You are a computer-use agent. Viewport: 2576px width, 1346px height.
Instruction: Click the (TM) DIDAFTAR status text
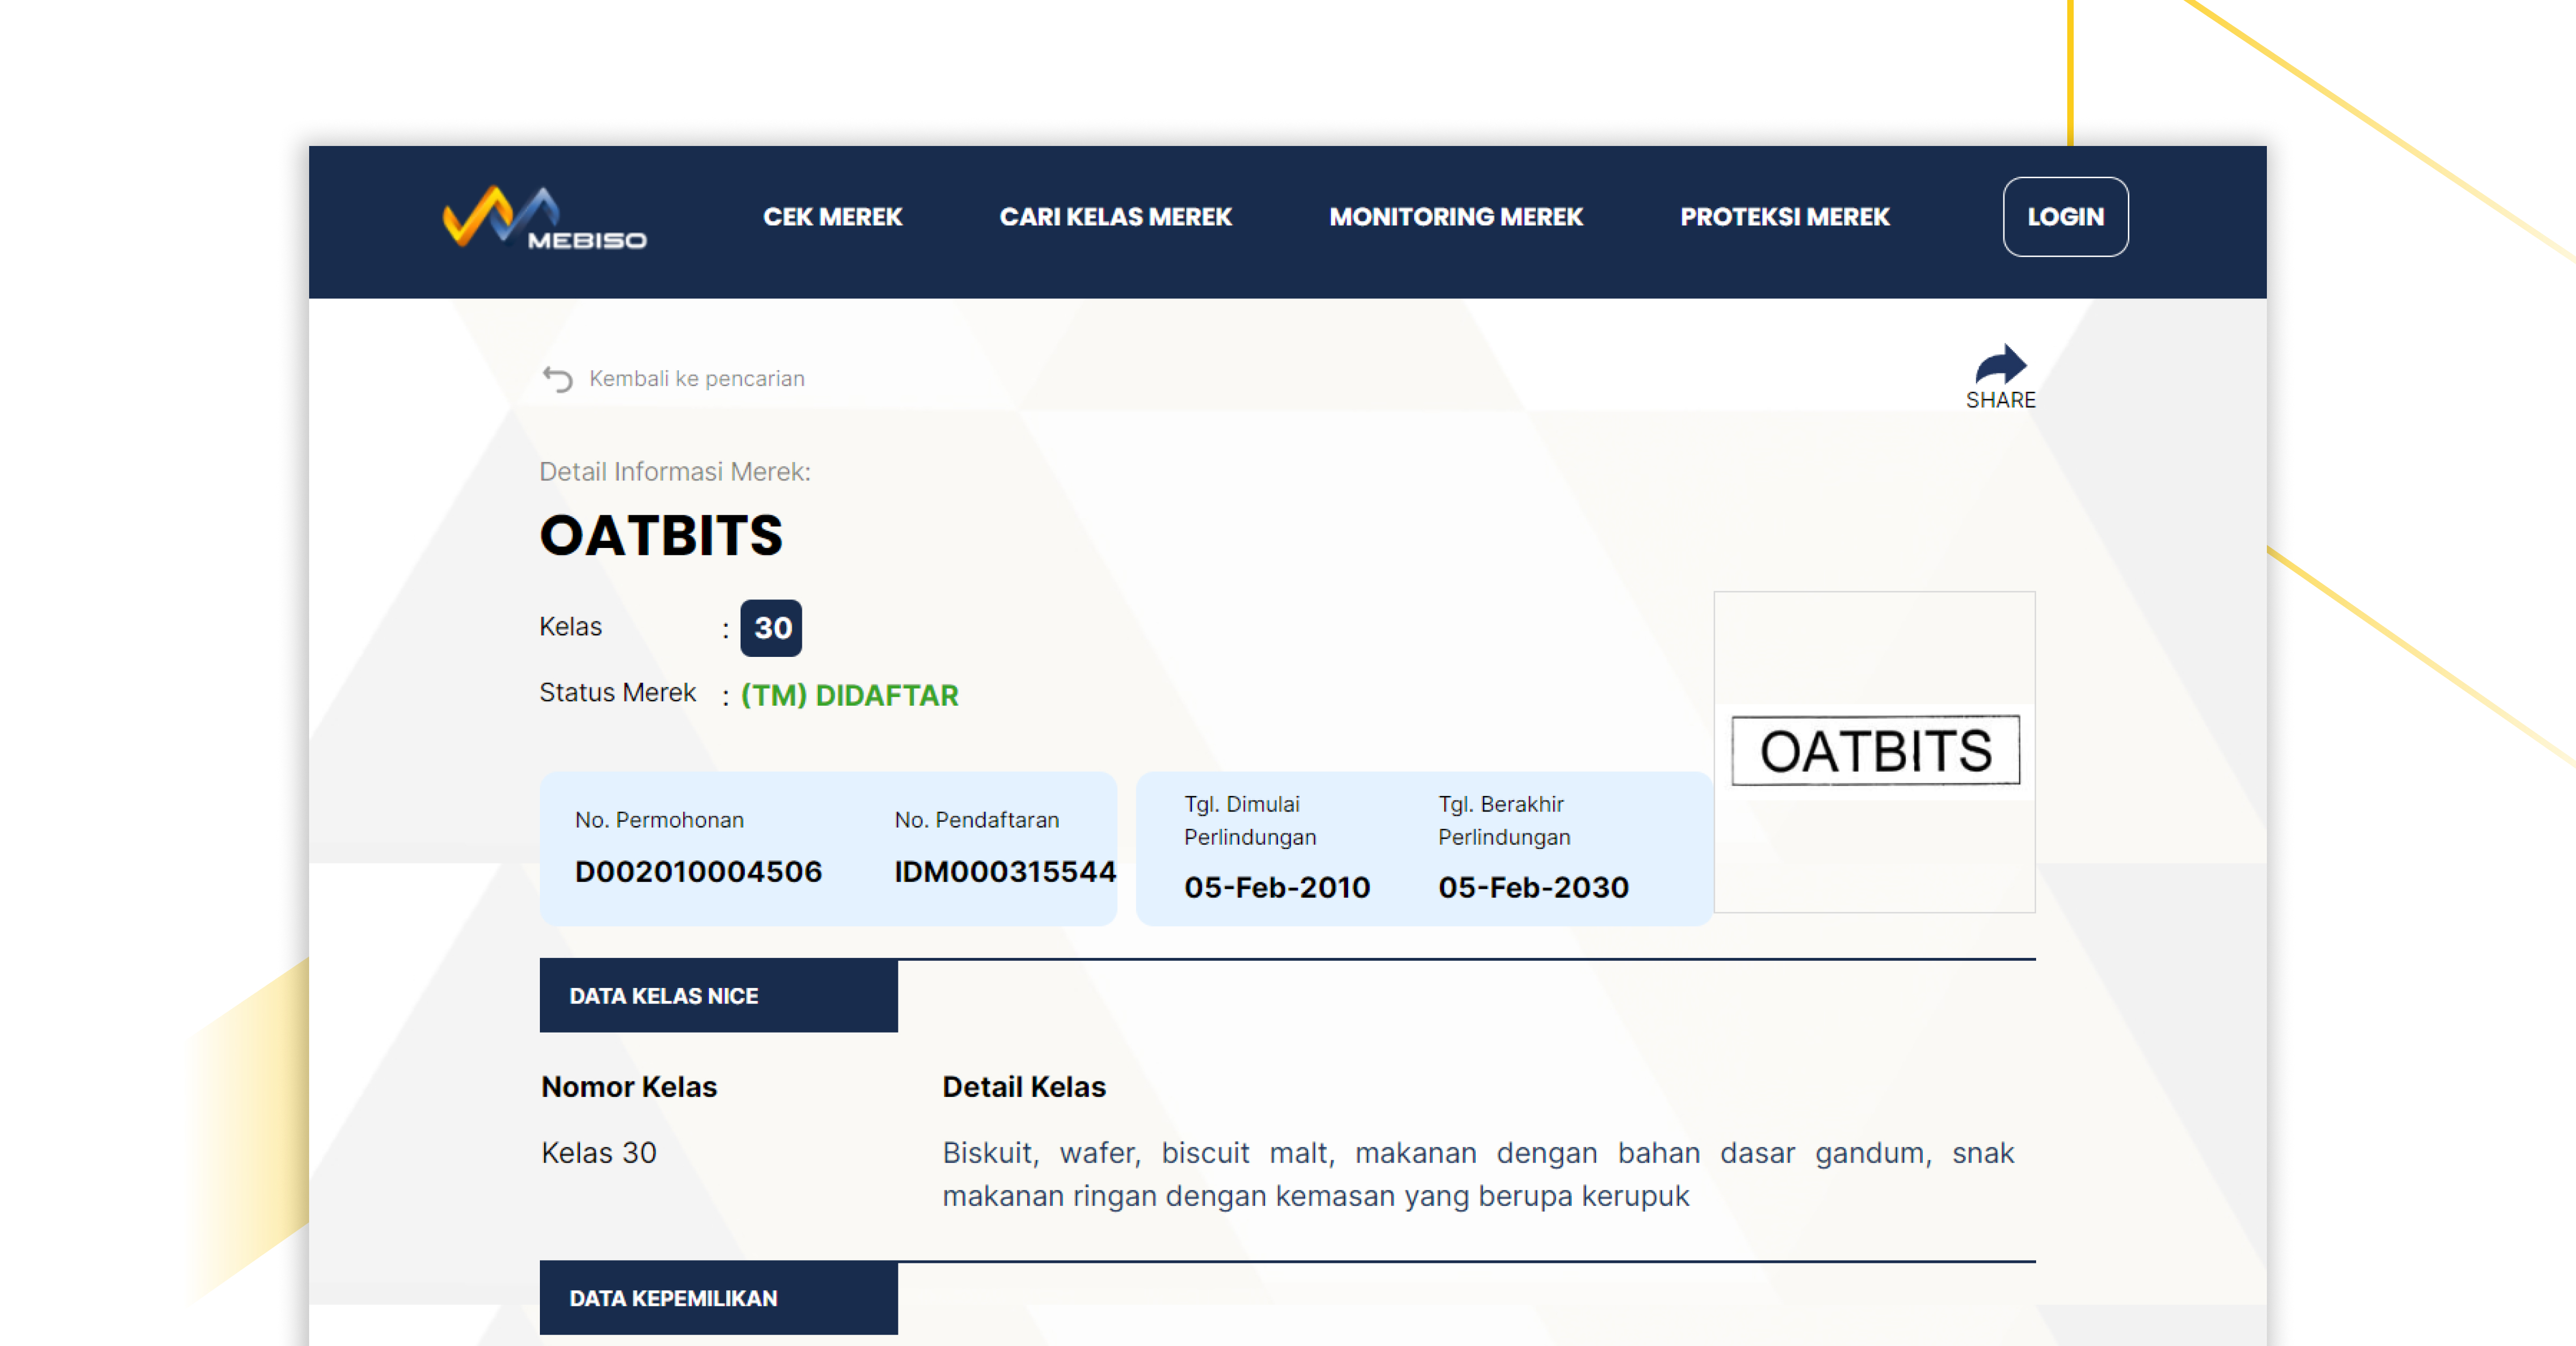pyautogui.click(x=849, y=695)
